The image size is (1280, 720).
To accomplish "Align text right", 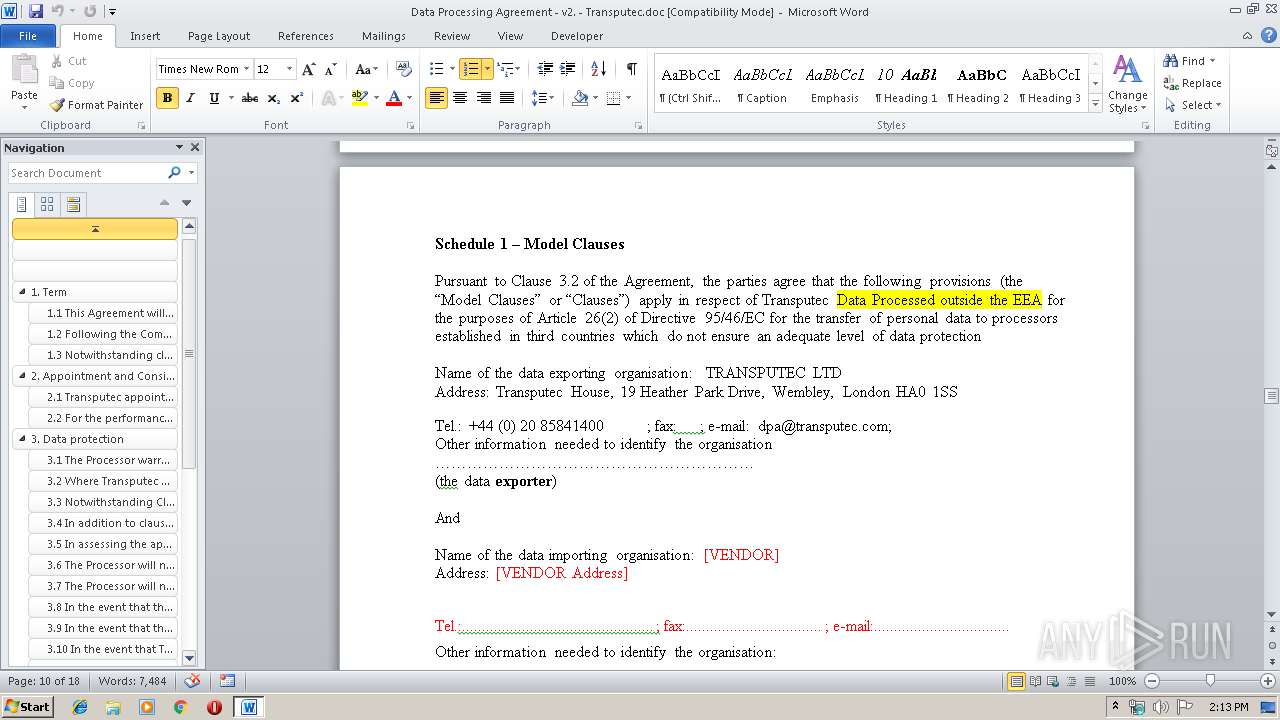I will pos(484,98).
